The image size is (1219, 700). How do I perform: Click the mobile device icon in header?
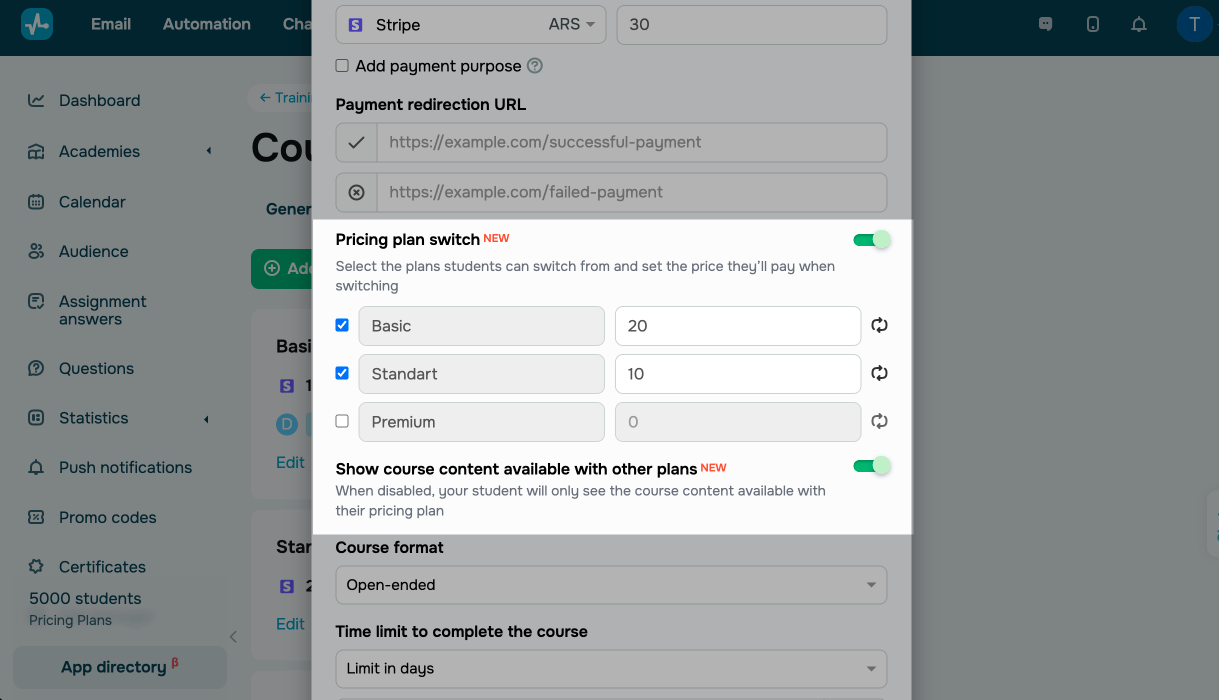1093,24
